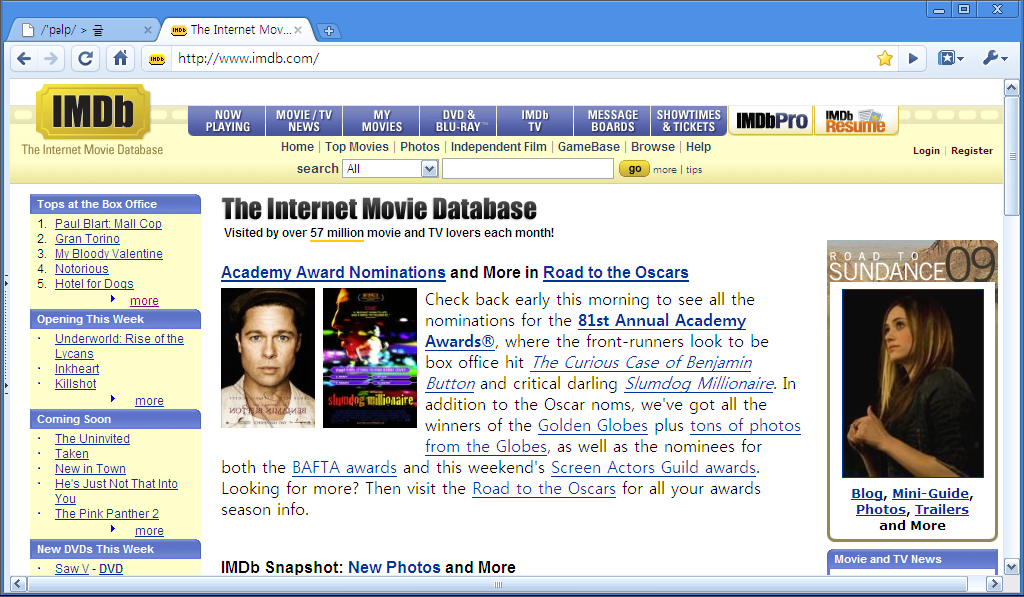
Task: Close The Internet Movie Database tab
Action: click(298, 30)
